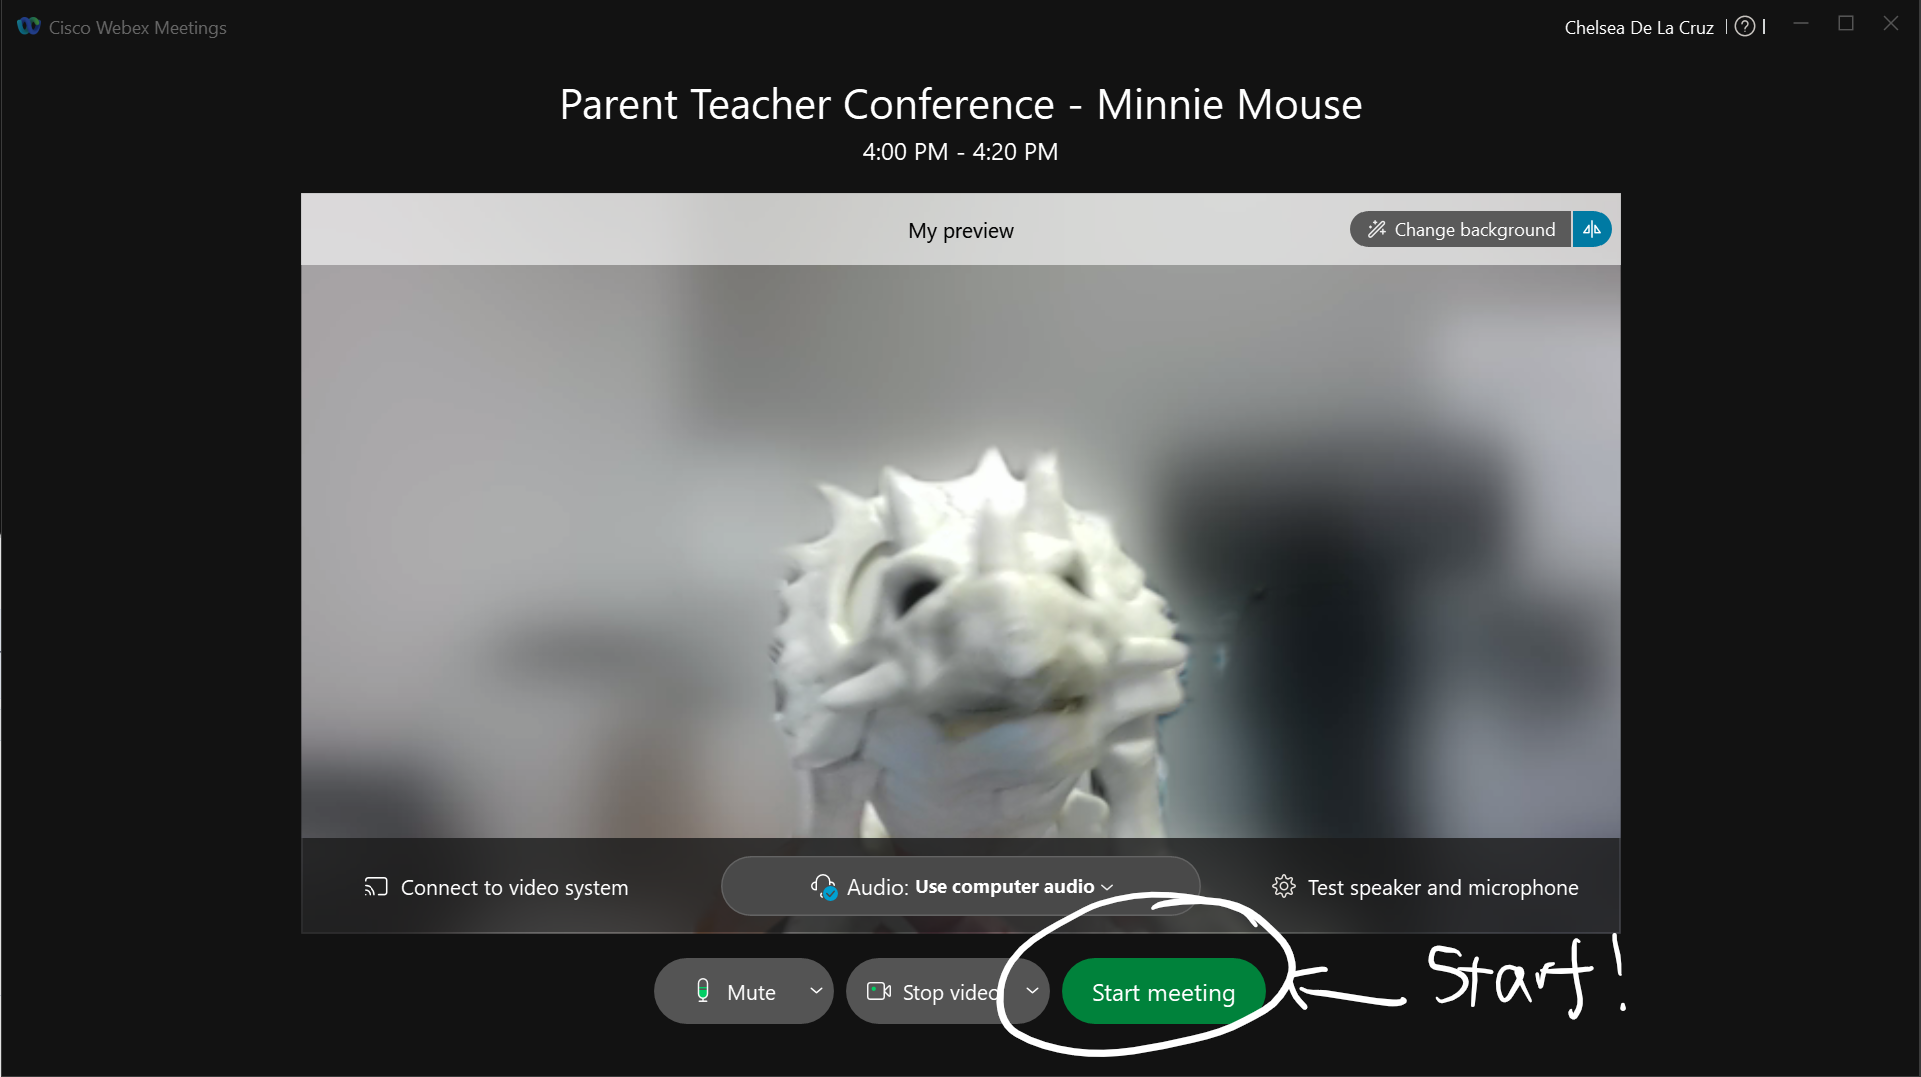Viewport: 1921px width, 1077px height.
Task: Start the meeting with green button
Action: click(x=1163, y=992)
